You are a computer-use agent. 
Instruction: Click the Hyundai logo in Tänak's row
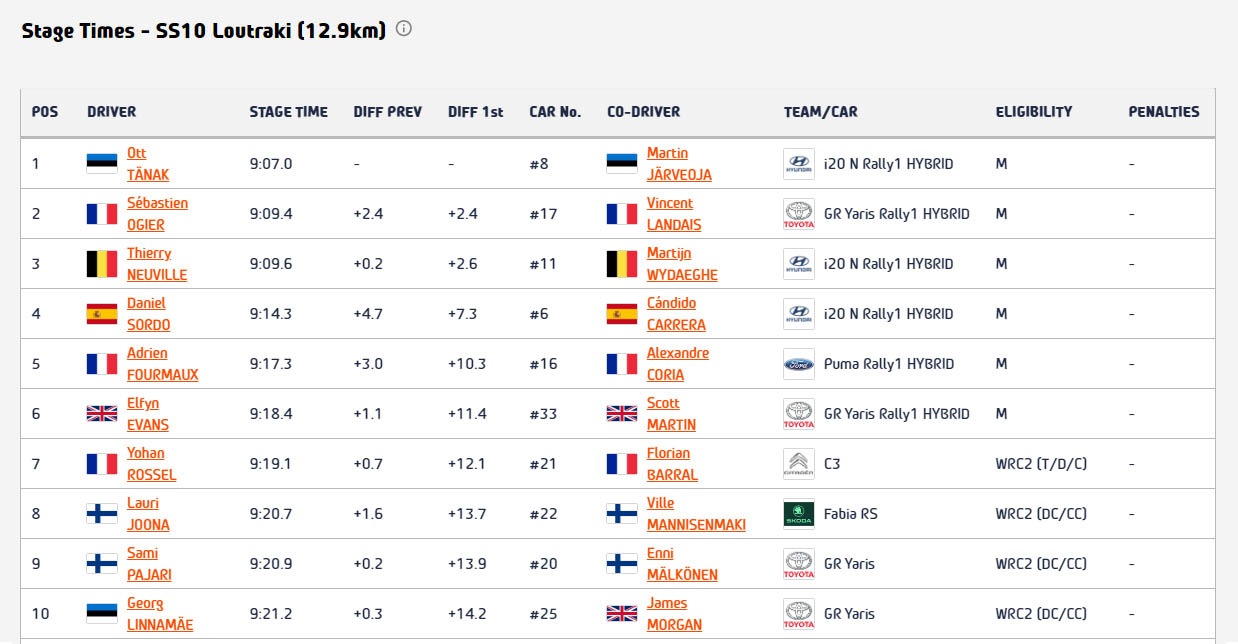798,164
